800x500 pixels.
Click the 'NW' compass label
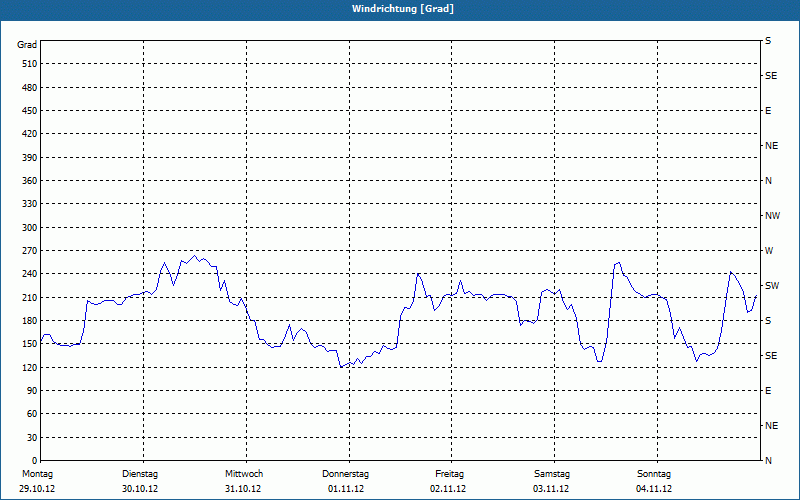[772, 216]
